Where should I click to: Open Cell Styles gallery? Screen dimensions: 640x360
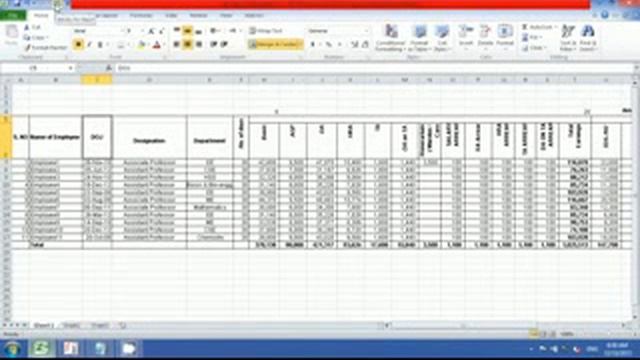pos(442,38)
